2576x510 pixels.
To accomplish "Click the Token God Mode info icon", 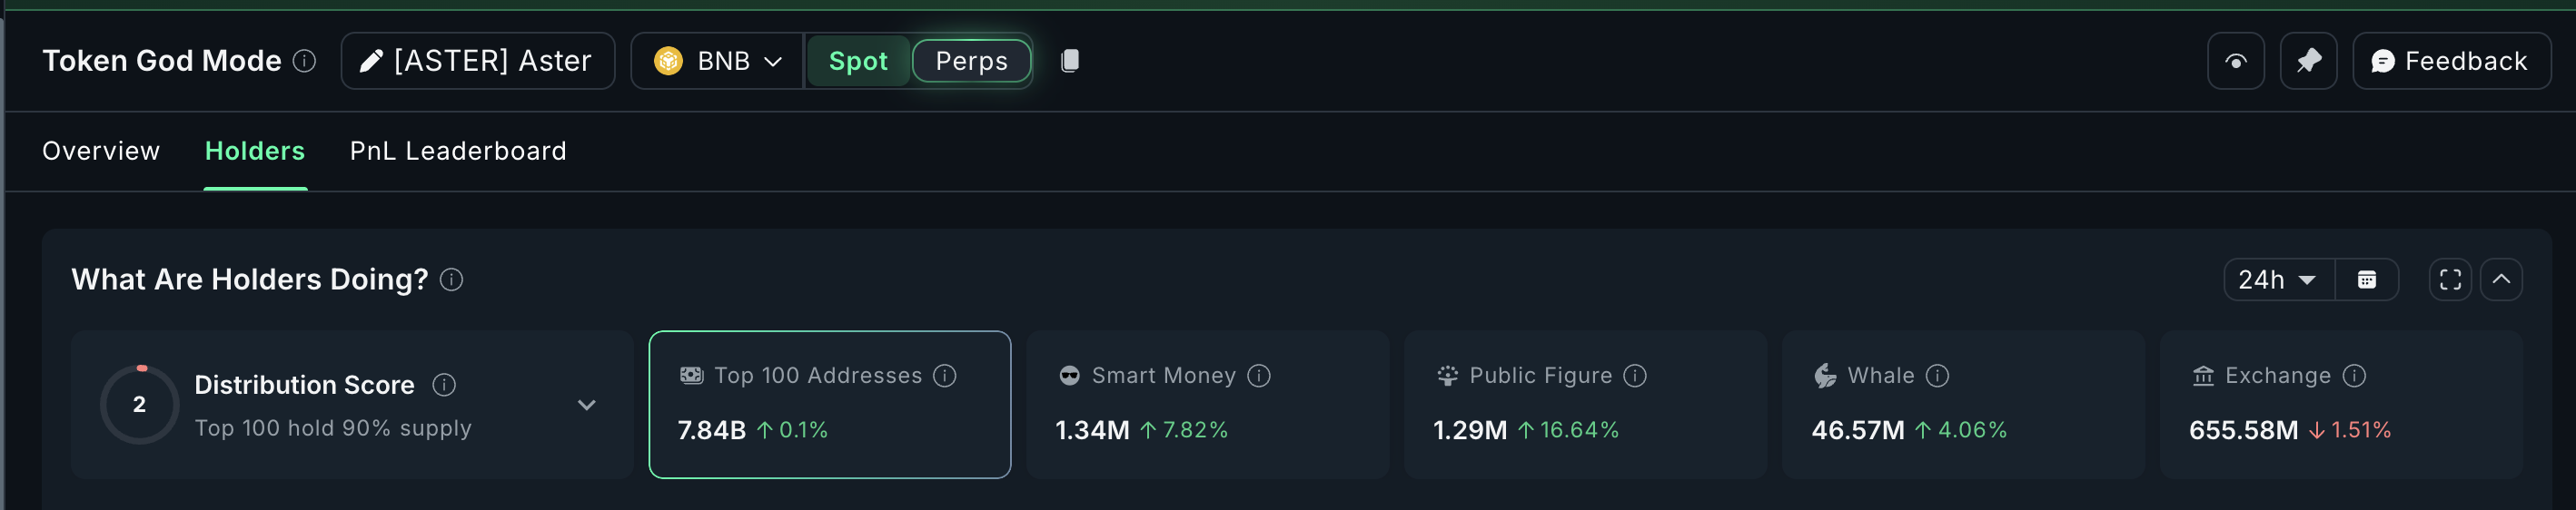I will pyautogui.click(x=304, y=61).
